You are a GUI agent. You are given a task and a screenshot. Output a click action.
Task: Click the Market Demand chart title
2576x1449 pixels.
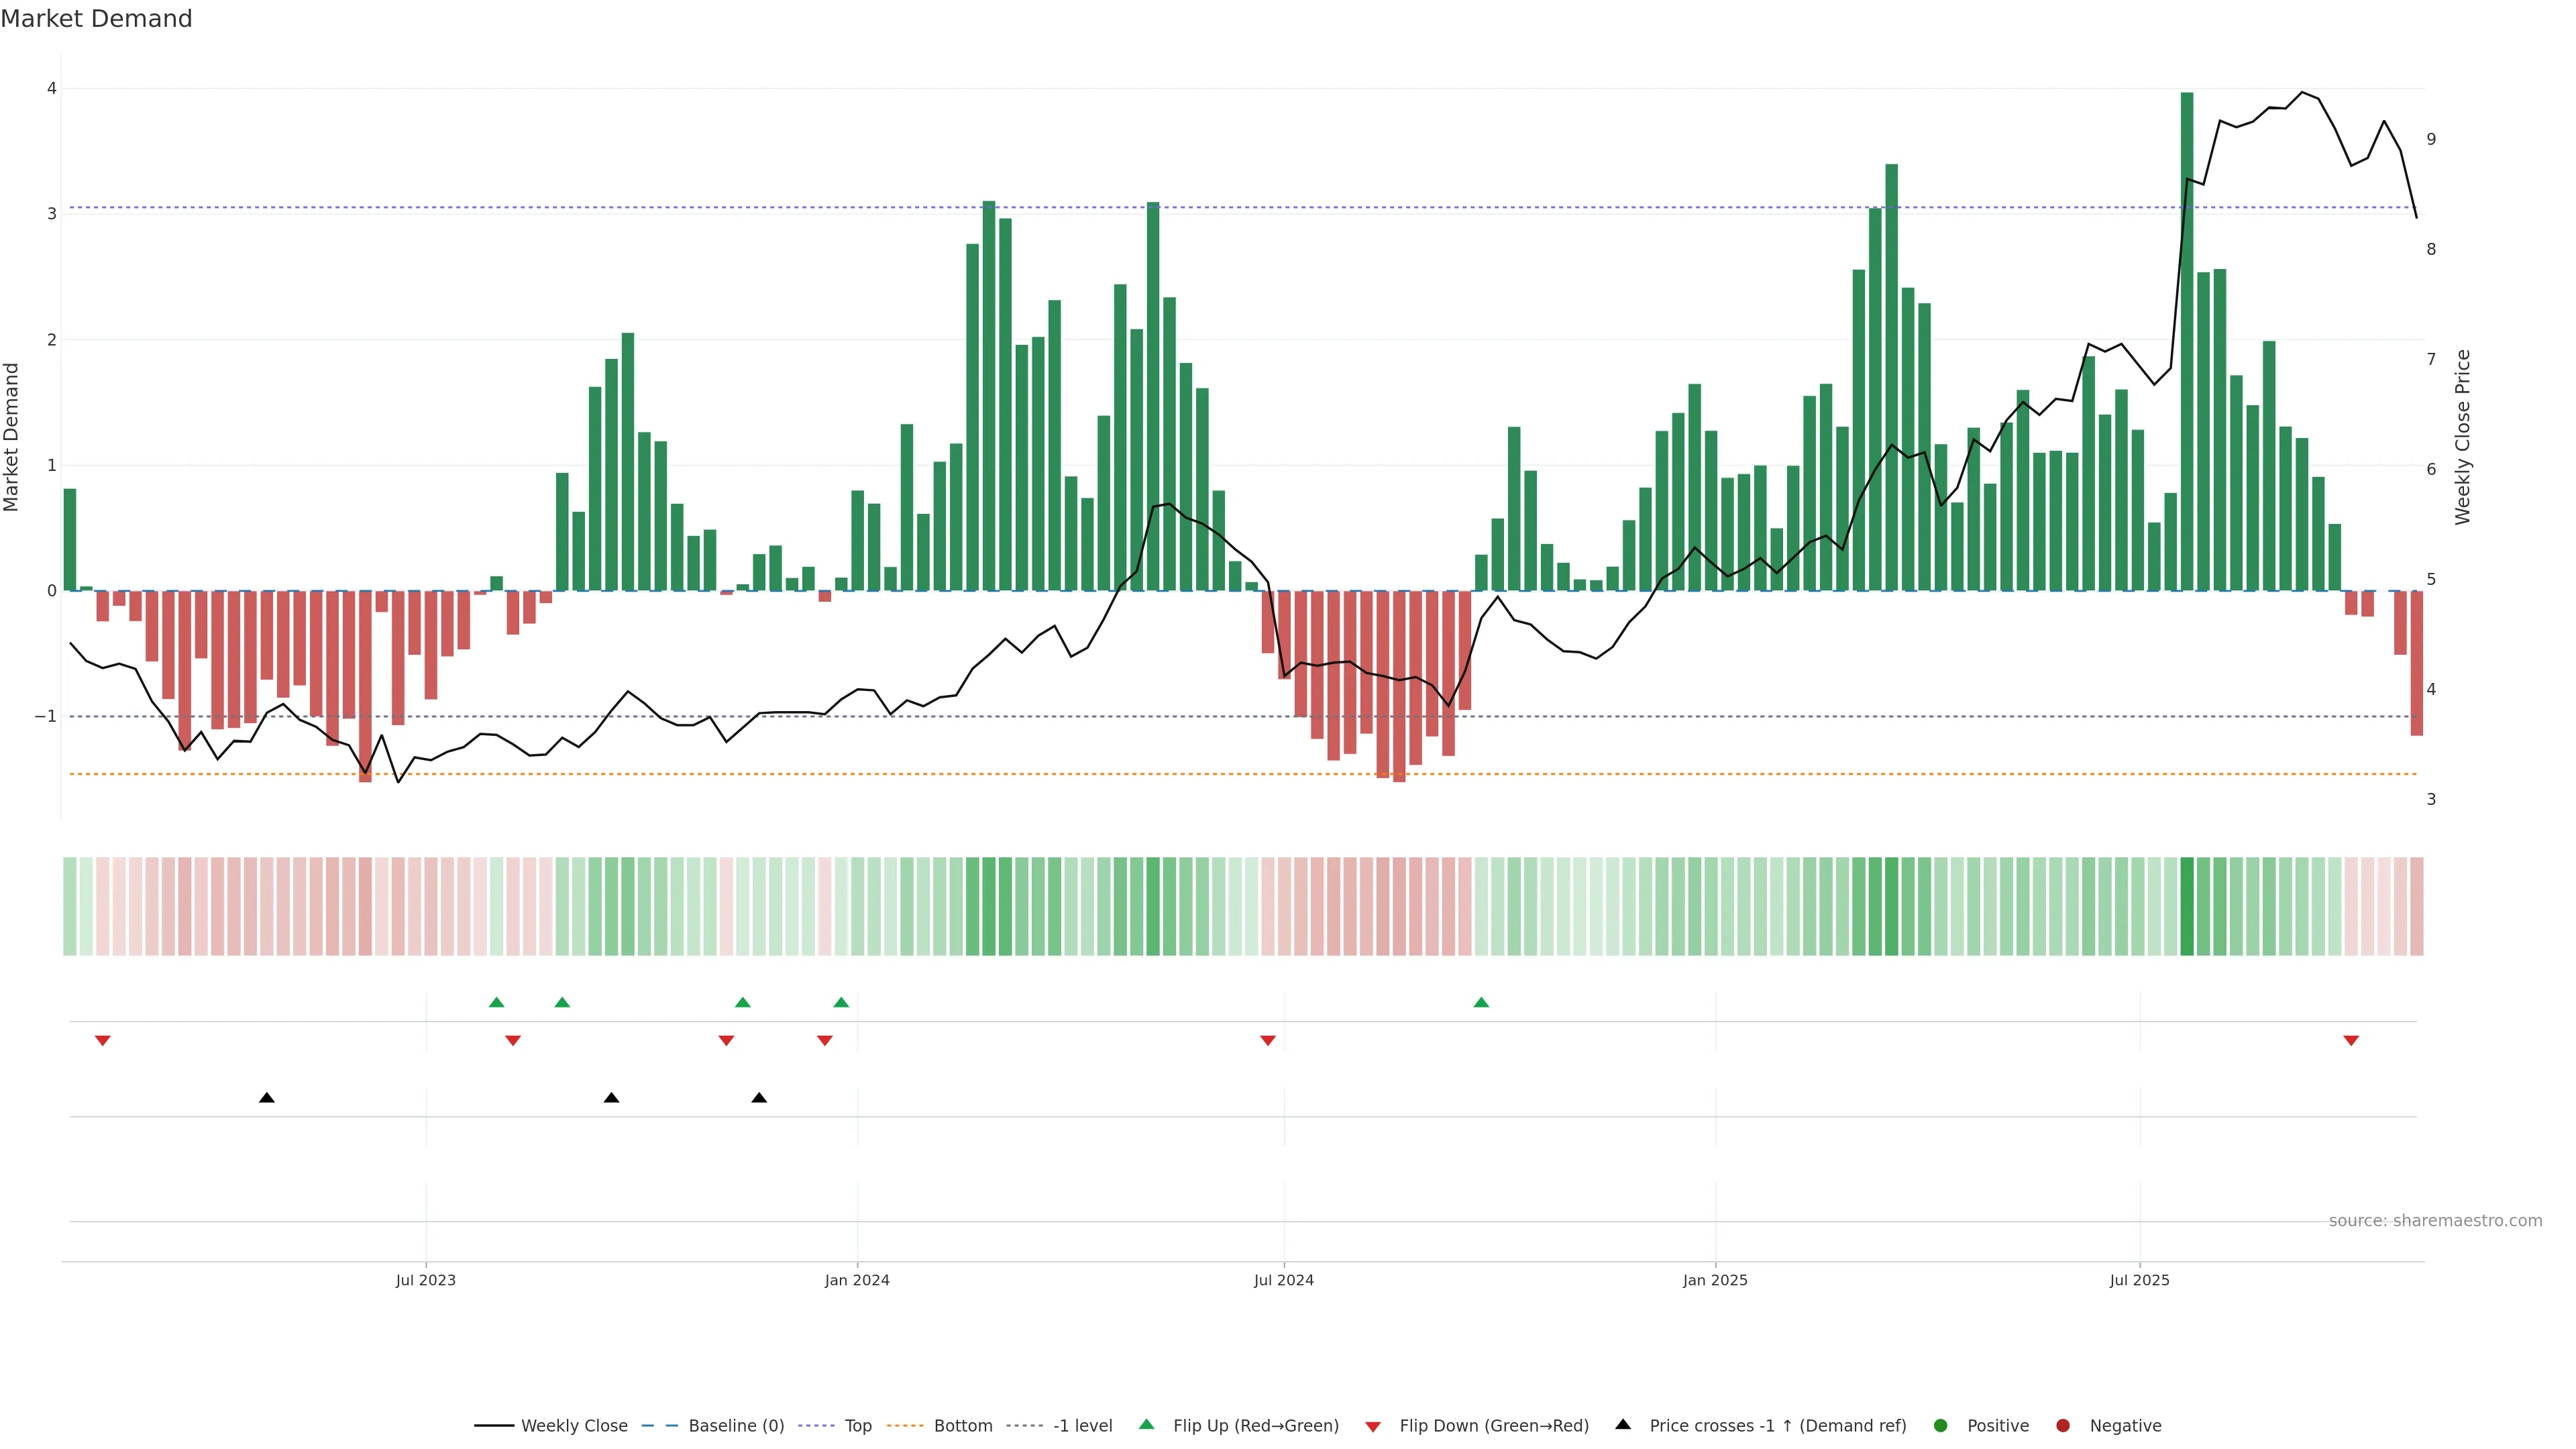[96, 19]
